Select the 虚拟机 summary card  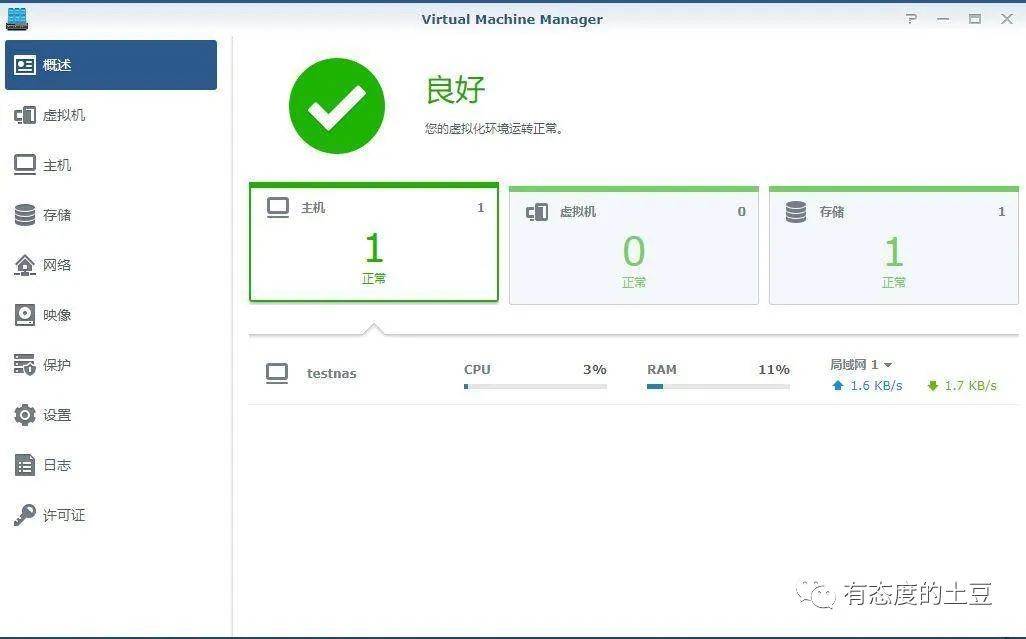coord(633,245)
